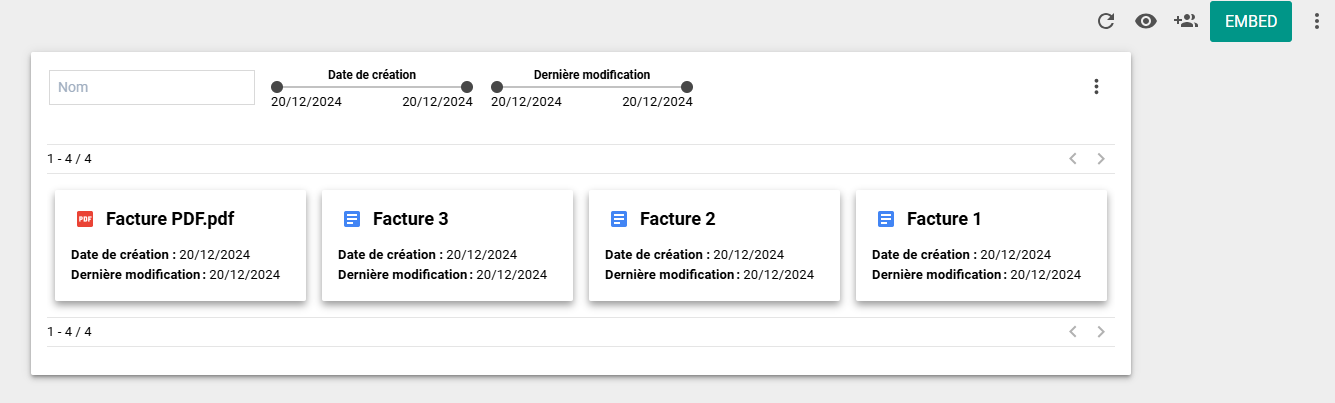Screen dimensions: 1335x403
Task: Click the blue document icon of Facture 3
Action: (351, 219)
